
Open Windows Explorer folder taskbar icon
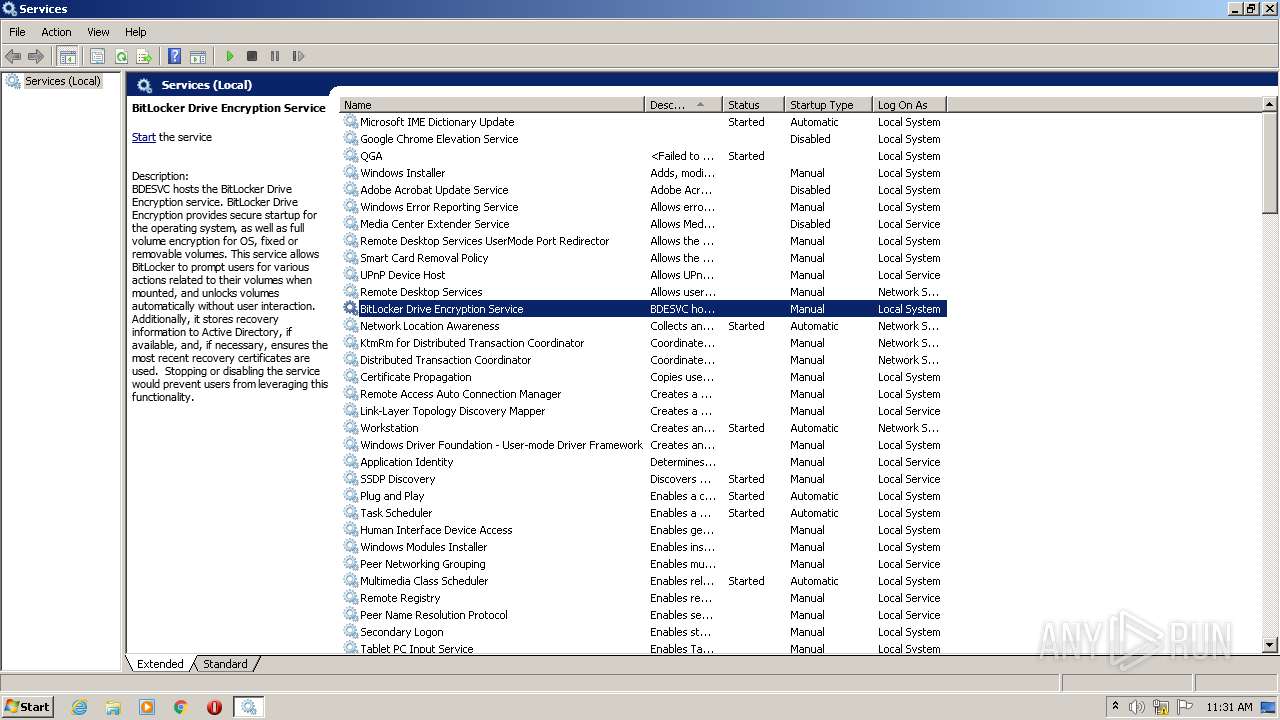(x=113, y=707)
